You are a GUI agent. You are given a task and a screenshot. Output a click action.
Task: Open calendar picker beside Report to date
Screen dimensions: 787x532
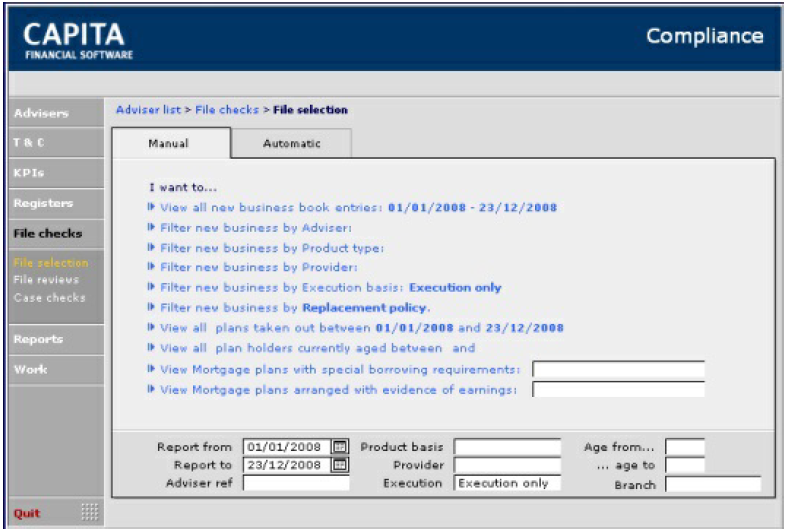tap(340, 465)
